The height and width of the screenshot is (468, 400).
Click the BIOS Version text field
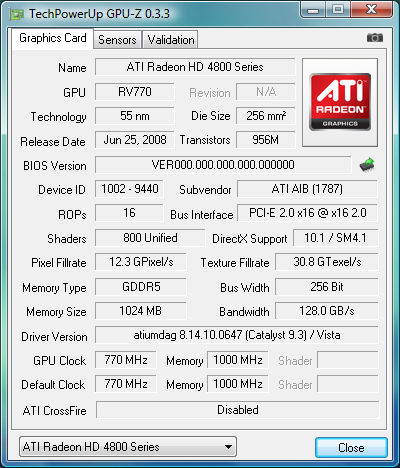(x=223, y=165)
